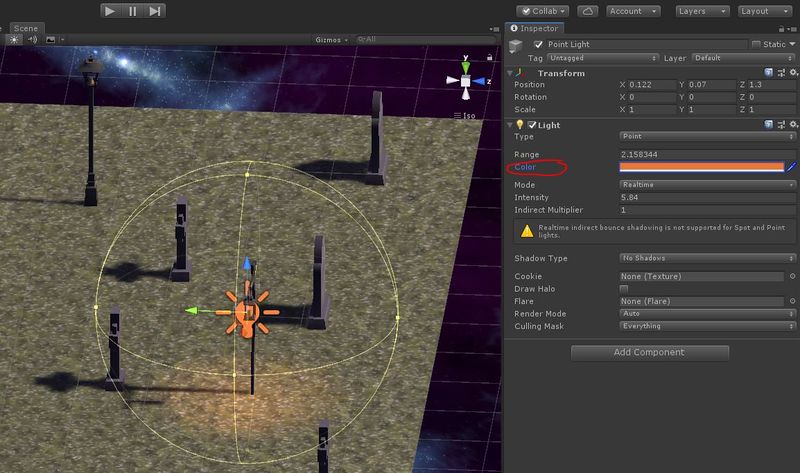Open the orange light Color swatch

point(702,167)
